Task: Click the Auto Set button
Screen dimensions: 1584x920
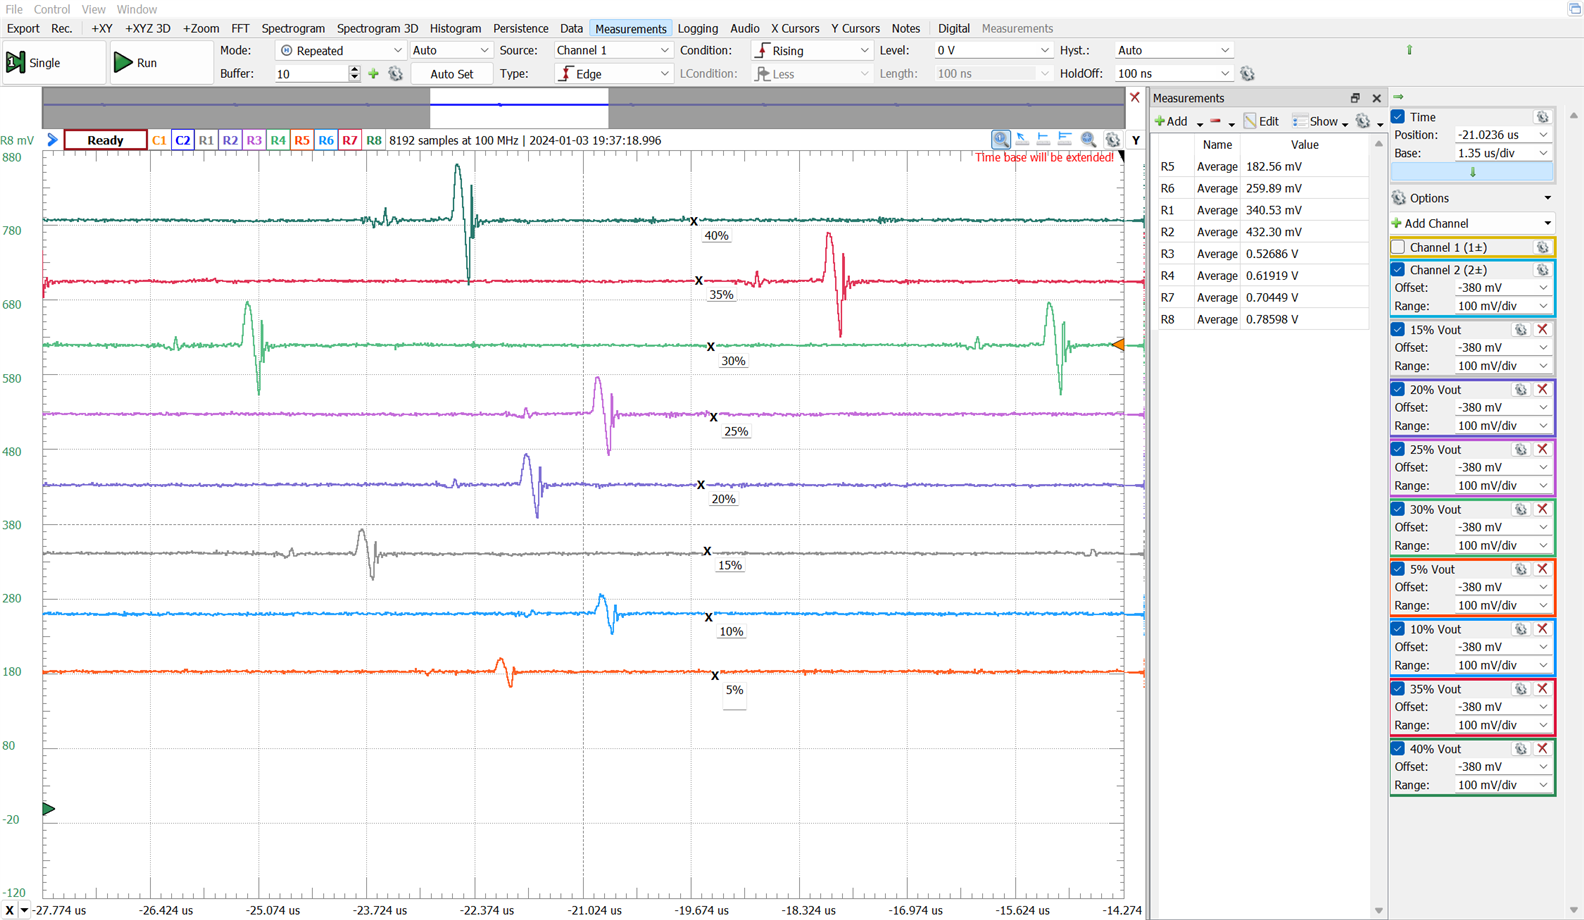Action: click(x=452, y=74)
